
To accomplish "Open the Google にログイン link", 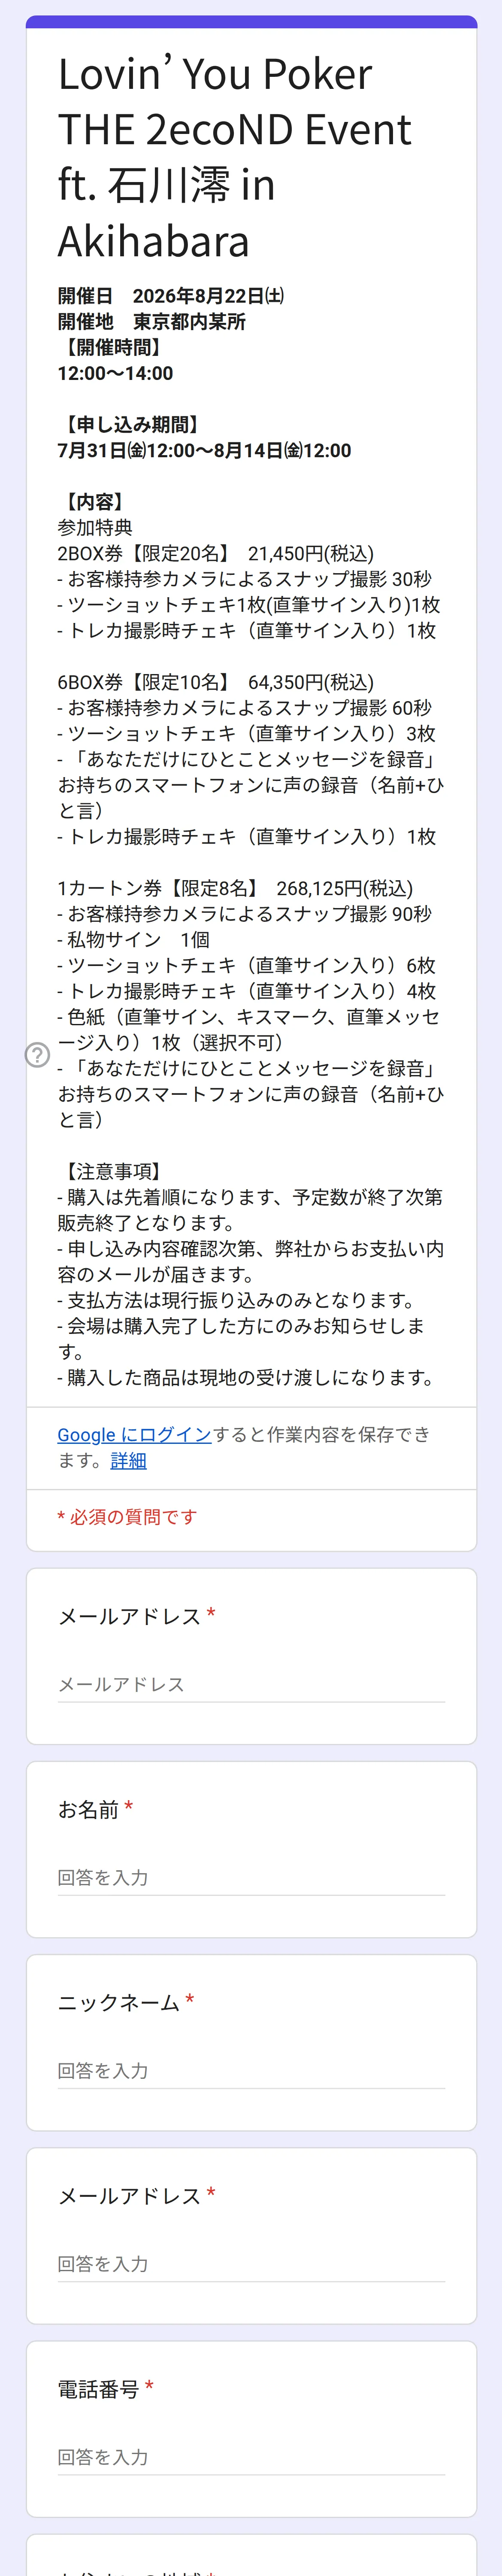I will tap(134, 1434).
